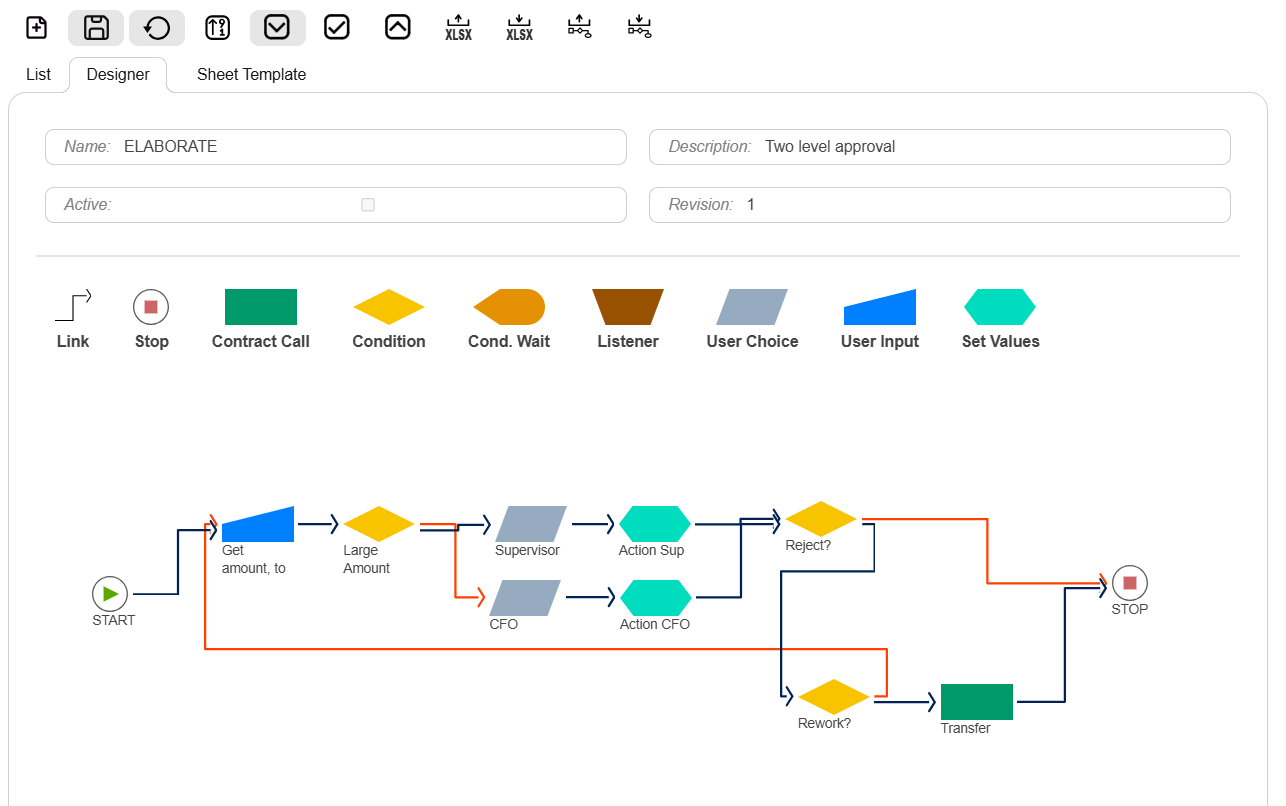The width and height of the screenshot is (1286, 806).
Task: Click the down-chevron box toolbar icon
Action: tap(277, 28)
